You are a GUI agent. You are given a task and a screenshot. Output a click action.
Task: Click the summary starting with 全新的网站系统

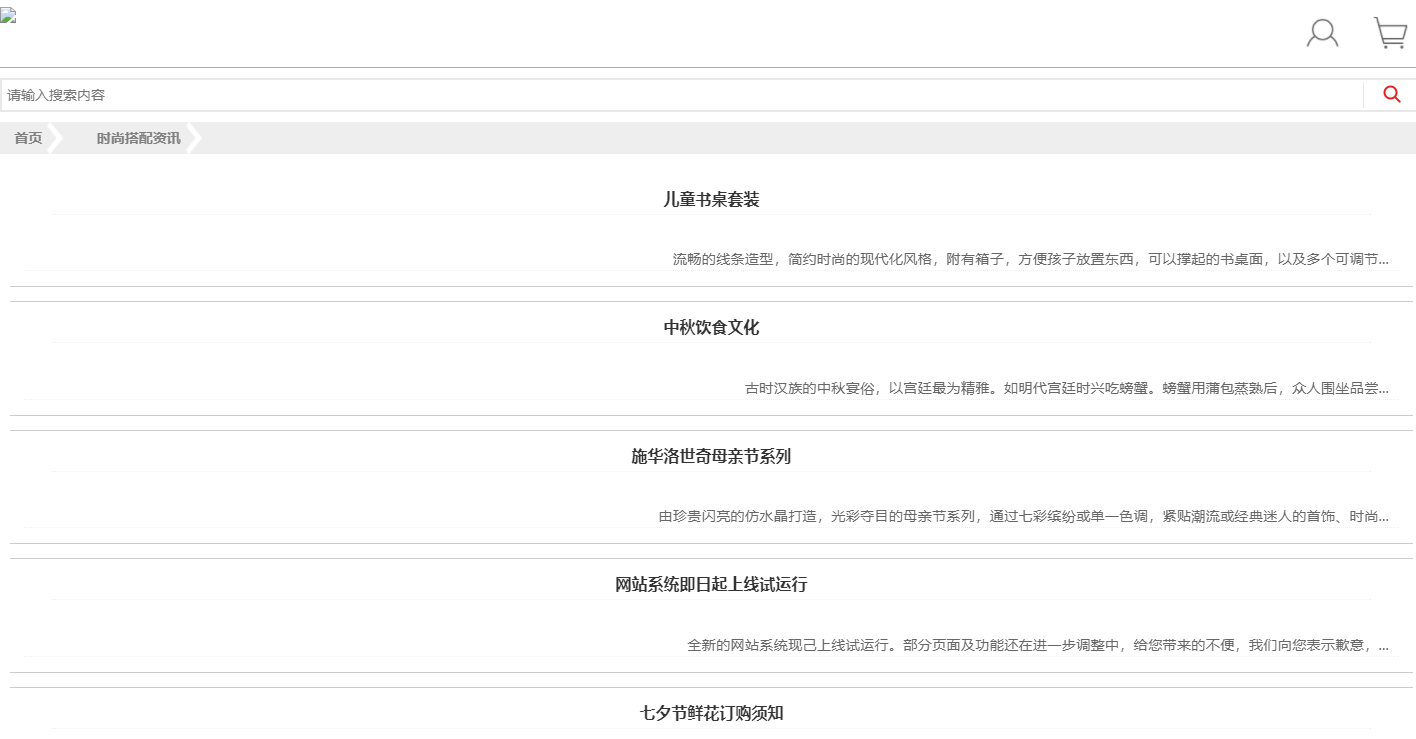[1032, 645]
